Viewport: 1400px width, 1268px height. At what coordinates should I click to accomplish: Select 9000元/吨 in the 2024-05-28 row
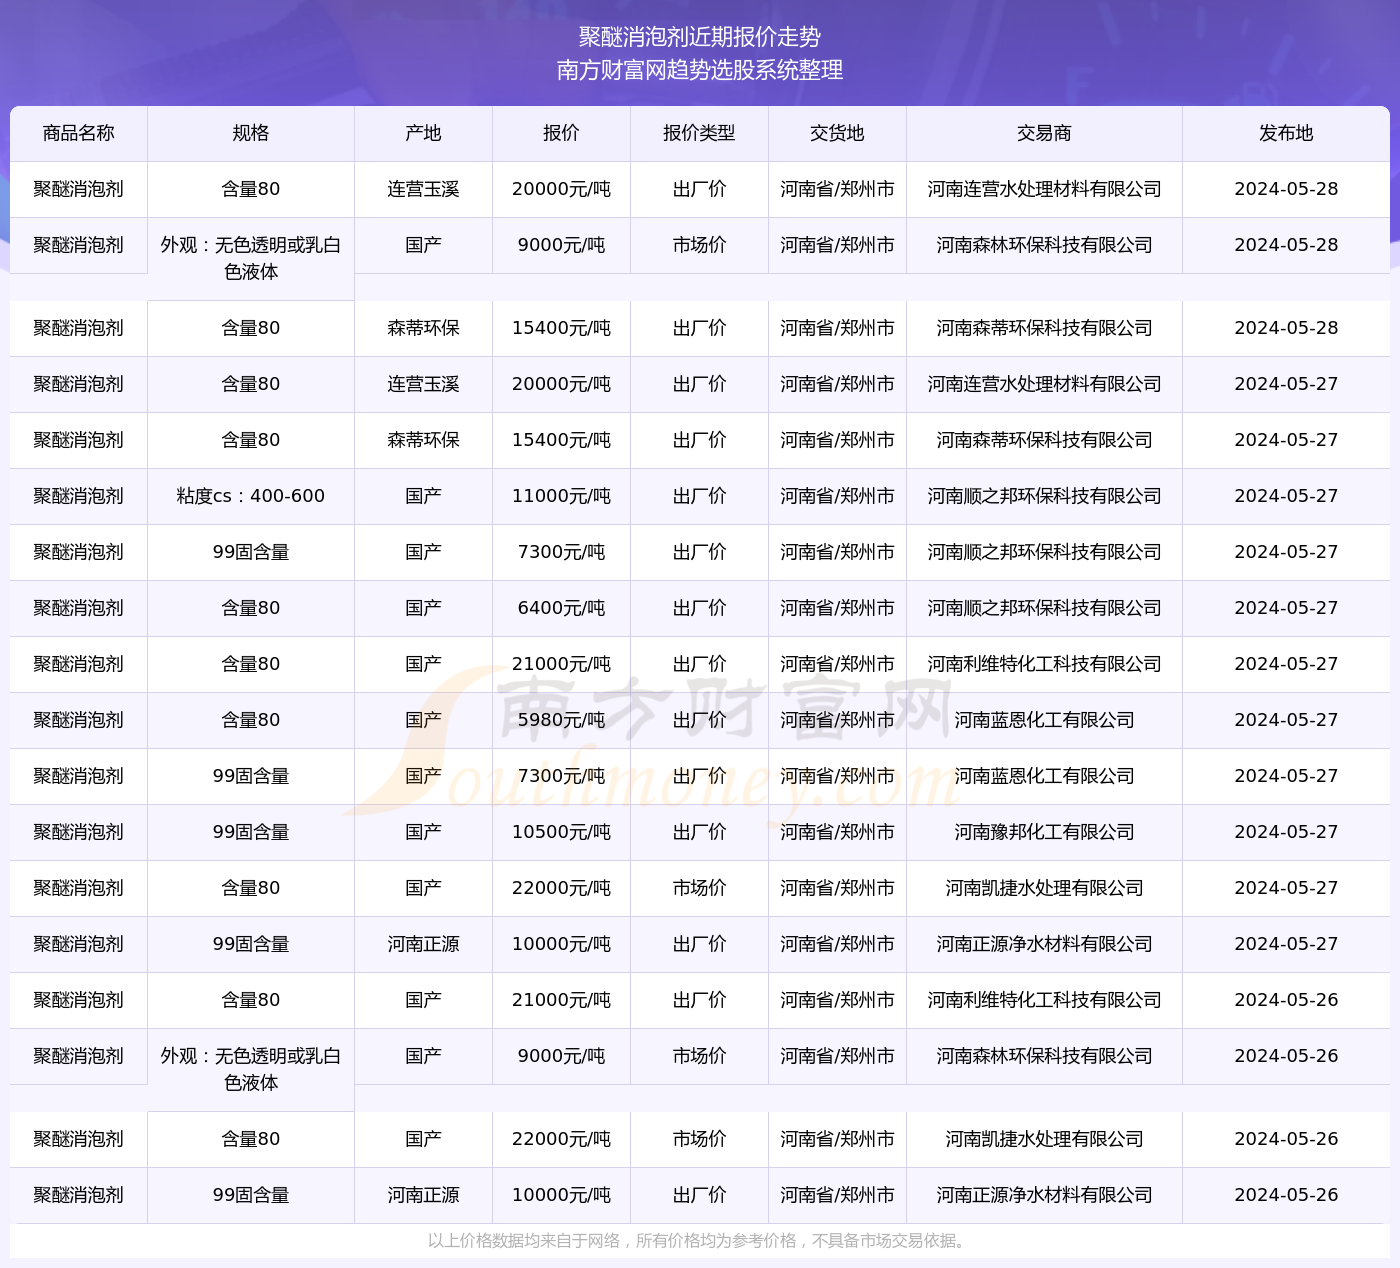click(x=561, y=245)
